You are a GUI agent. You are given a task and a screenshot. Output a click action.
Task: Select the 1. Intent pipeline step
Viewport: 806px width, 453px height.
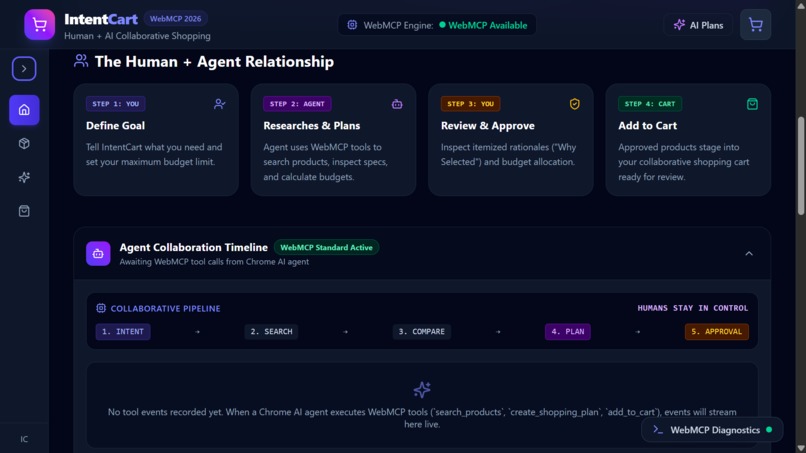click(x=123, y=332)
